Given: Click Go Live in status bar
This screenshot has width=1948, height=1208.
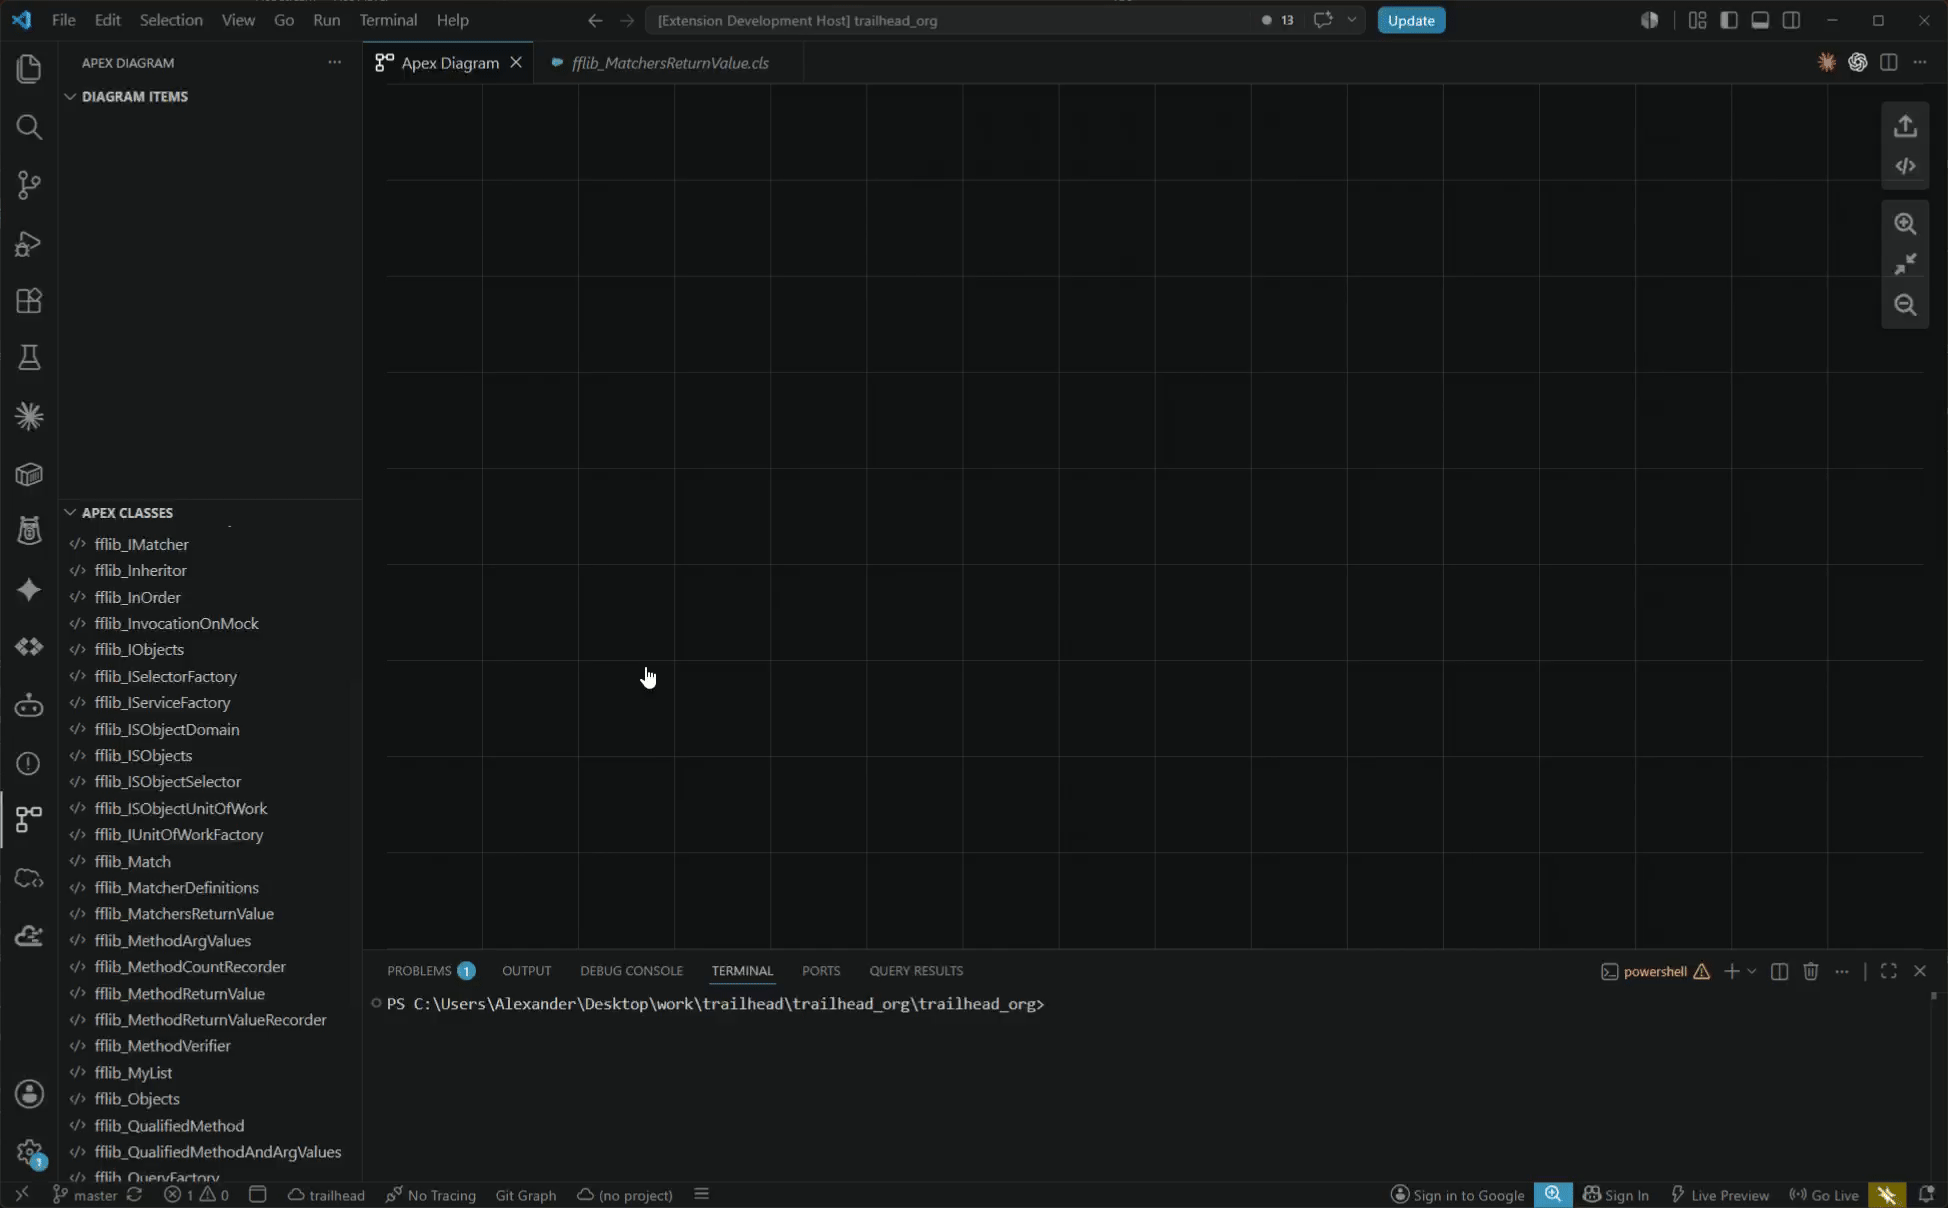Looking at the screenshot, I should (x=1824, y=1195).
